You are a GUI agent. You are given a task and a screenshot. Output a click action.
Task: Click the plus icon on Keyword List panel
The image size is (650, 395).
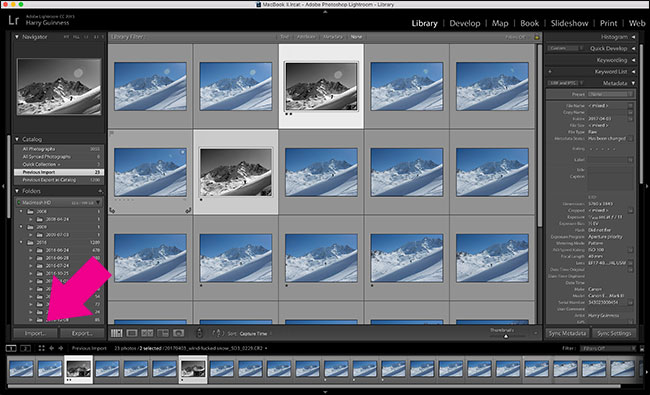tap(550, 72)
